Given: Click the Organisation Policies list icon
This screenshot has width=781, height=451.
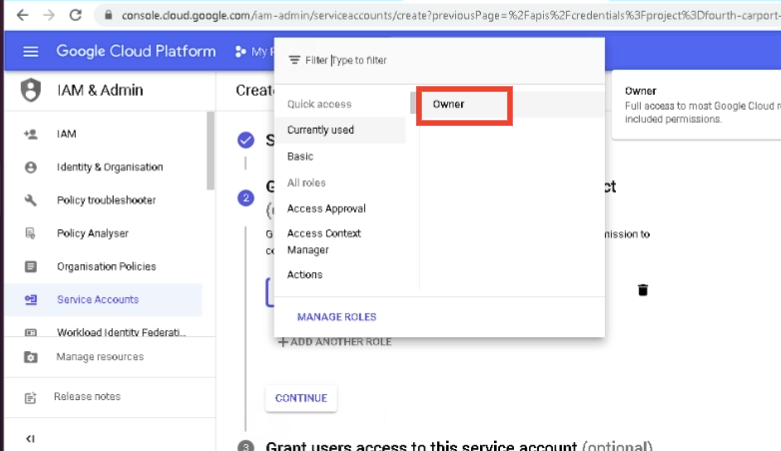Looking at the screenshot, I should [30, 267].
